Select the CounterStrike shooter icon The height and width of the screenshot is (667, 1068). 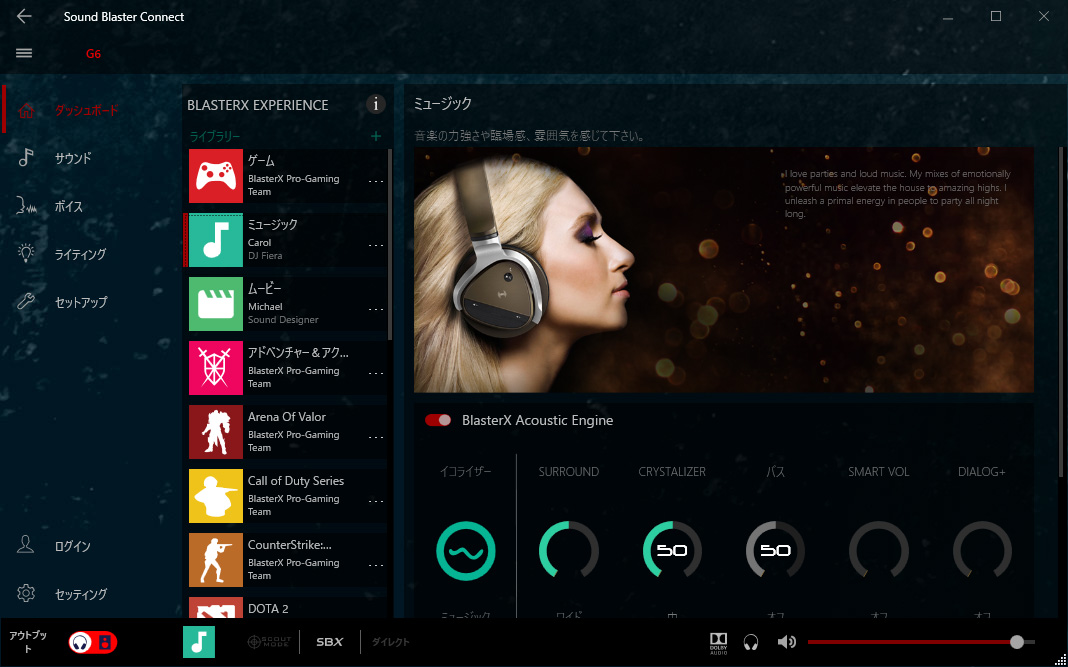[x=216, y=560]
